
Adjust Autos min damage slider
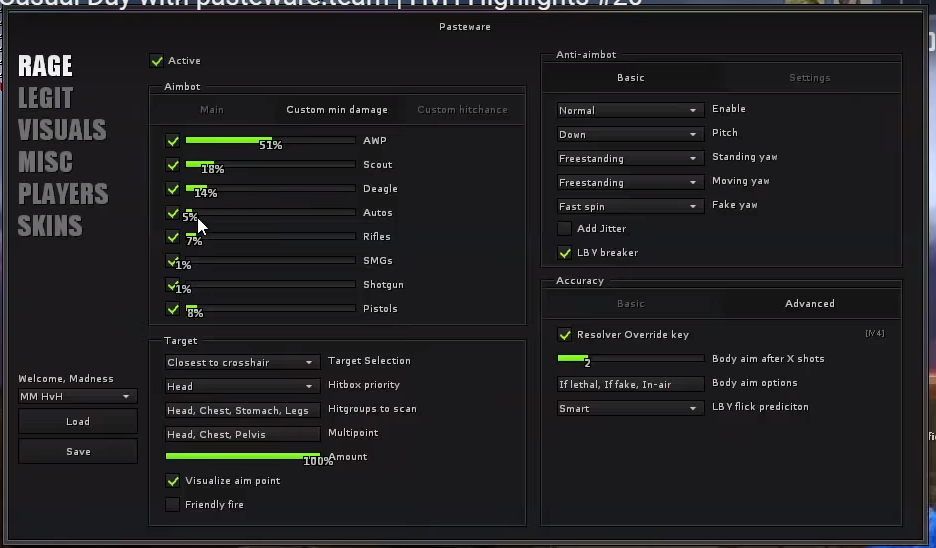(270, 212)
